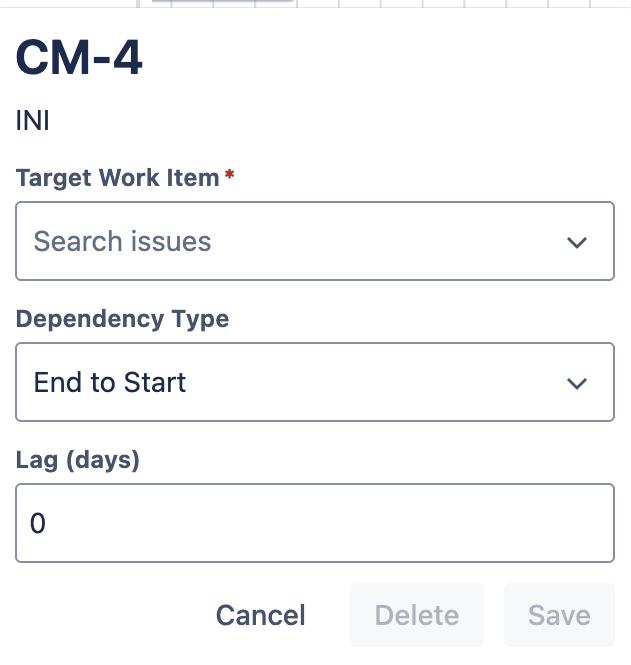
Task: Click the 0 value in Lag field
Action: pos(38,524)
